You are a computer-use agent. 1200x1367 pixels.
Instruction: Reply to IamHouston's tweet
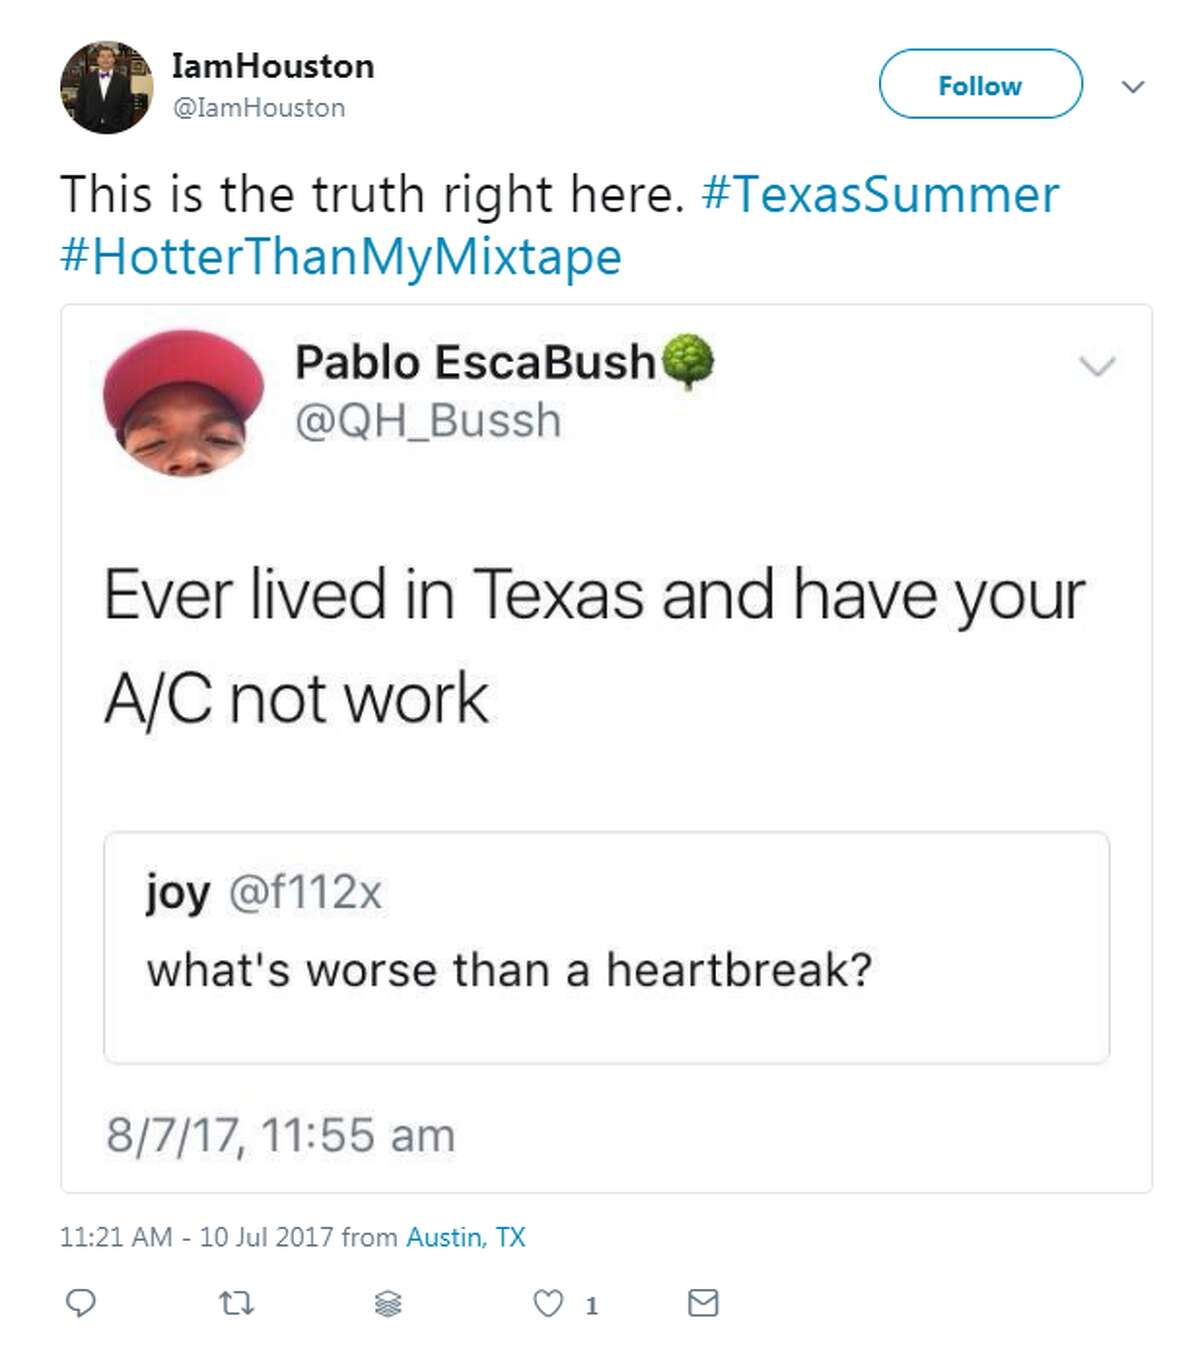[83, 1302]
